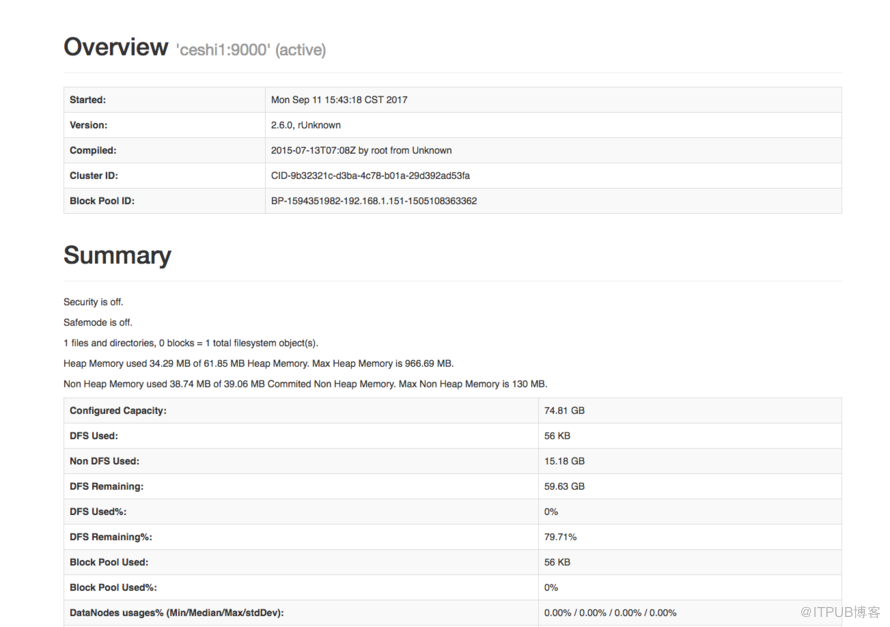Click the Block Pool ID: label
Screen dimensions: 890x627
point(102,201)
